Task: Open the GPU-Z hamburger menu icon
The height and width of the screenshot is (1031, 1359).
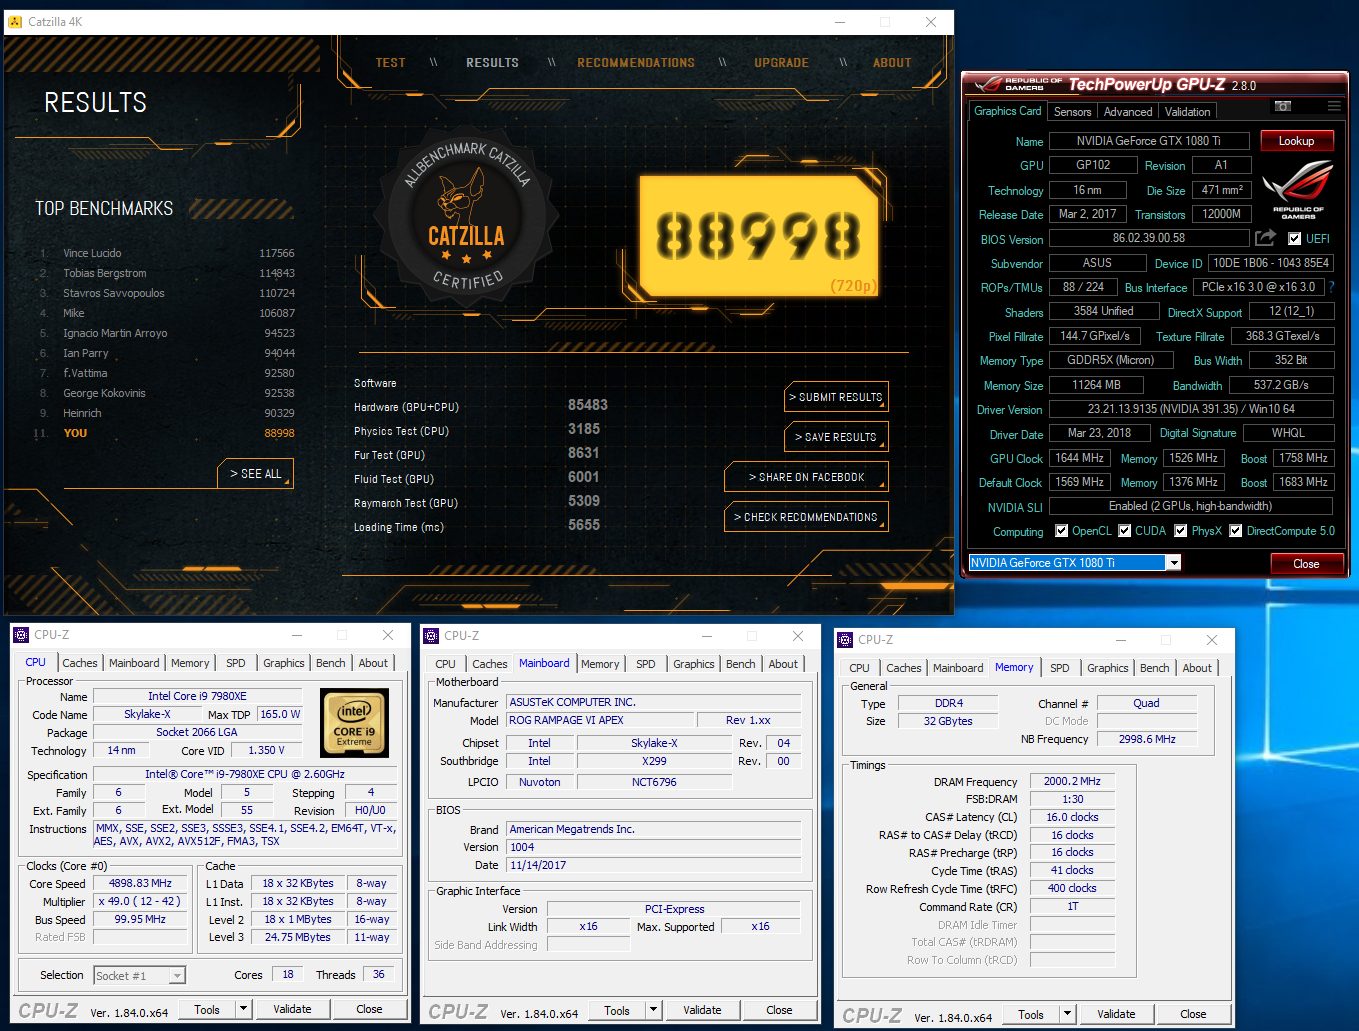Action: tap(1334, 106)
